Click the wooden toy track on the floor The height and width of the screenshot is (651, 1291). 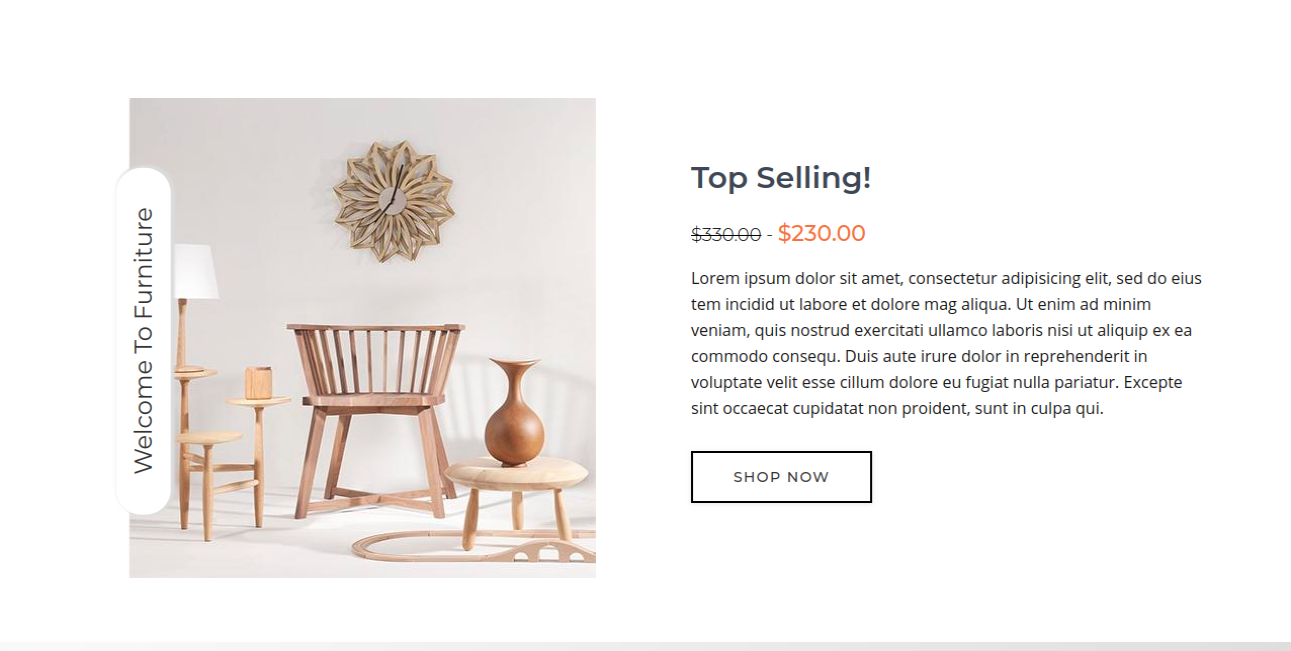coord(470,547)
